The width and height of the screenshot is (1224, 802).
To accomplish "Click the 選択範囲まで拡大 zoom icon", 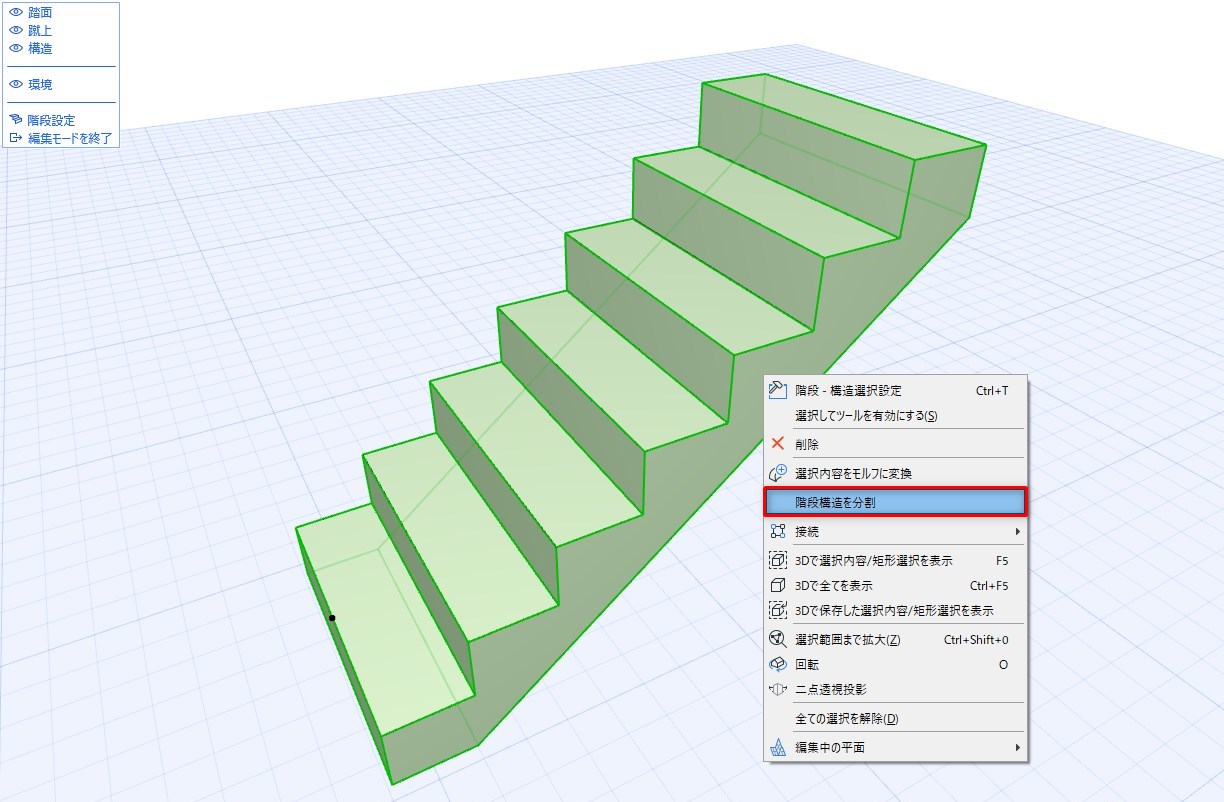I will pos(778,640).
